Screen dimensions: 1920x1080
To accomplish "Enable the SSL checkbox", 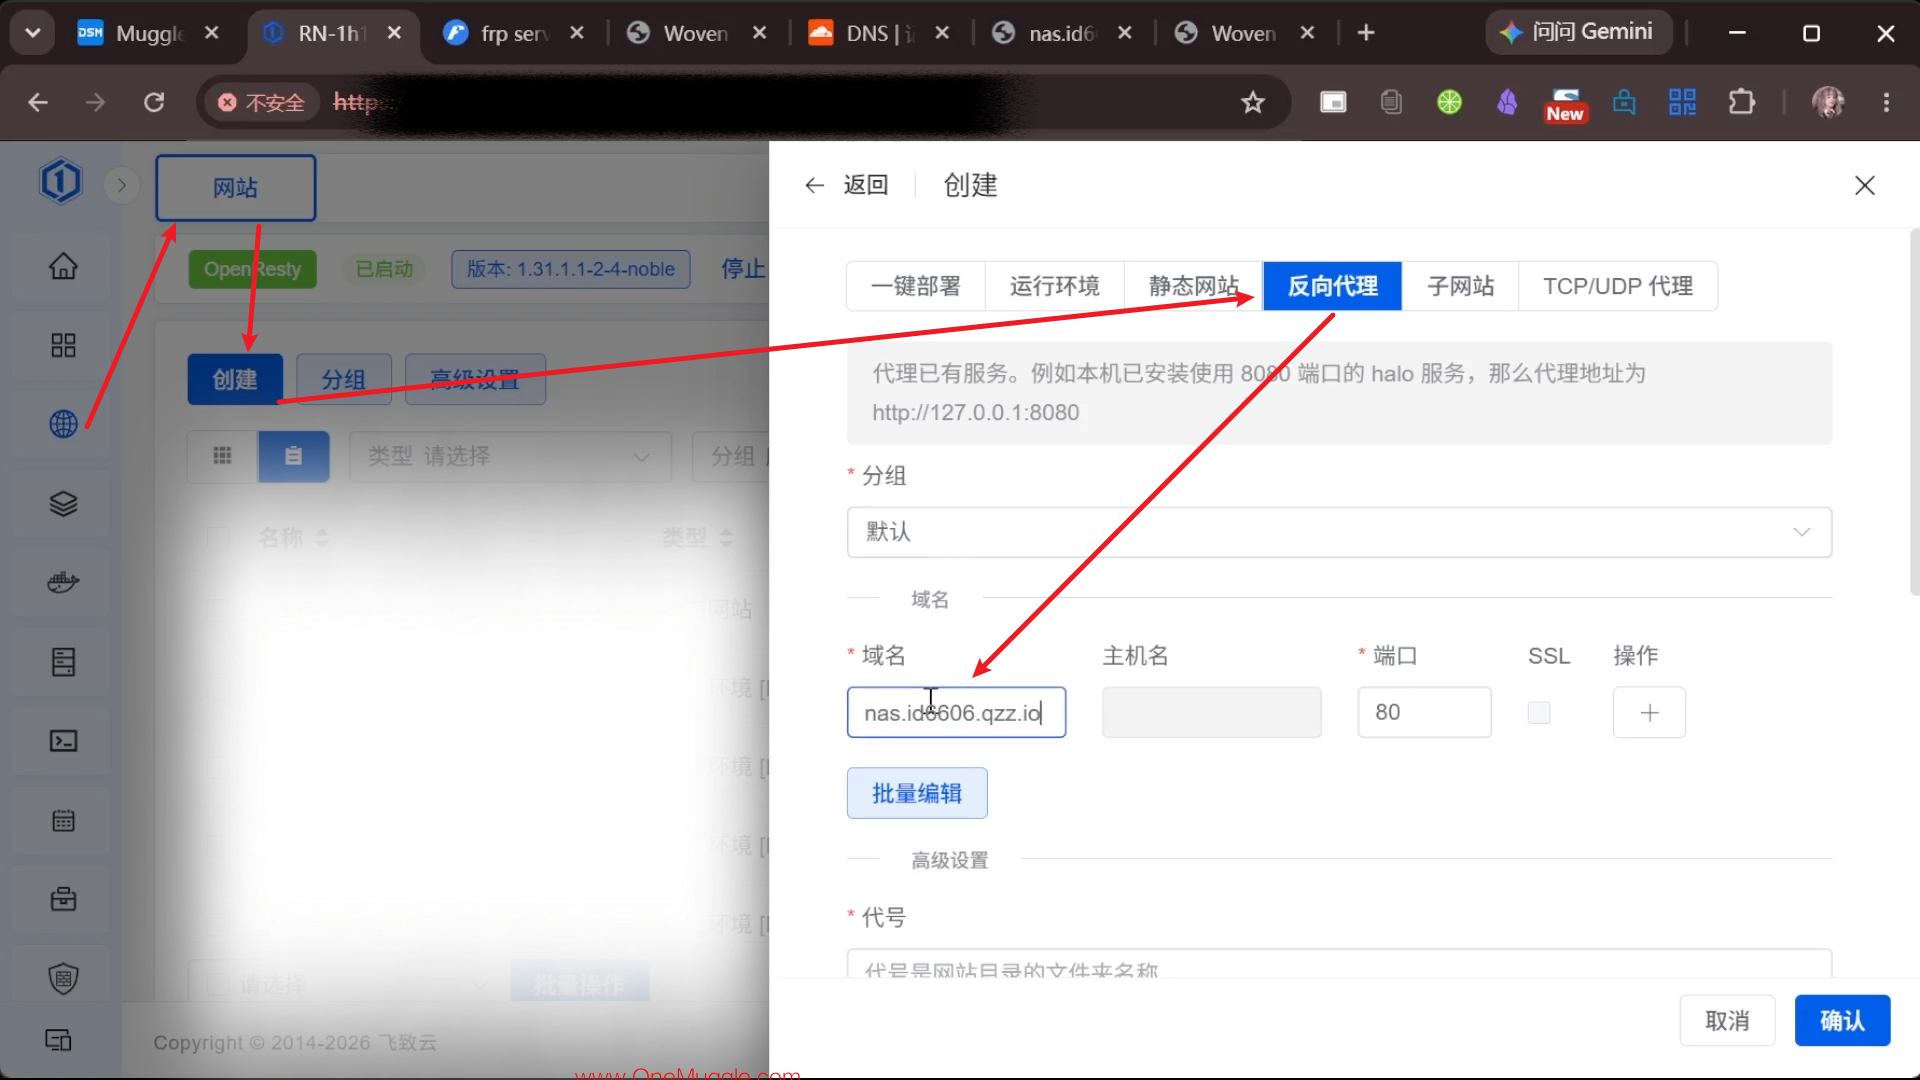I will tap(1539, 712).
